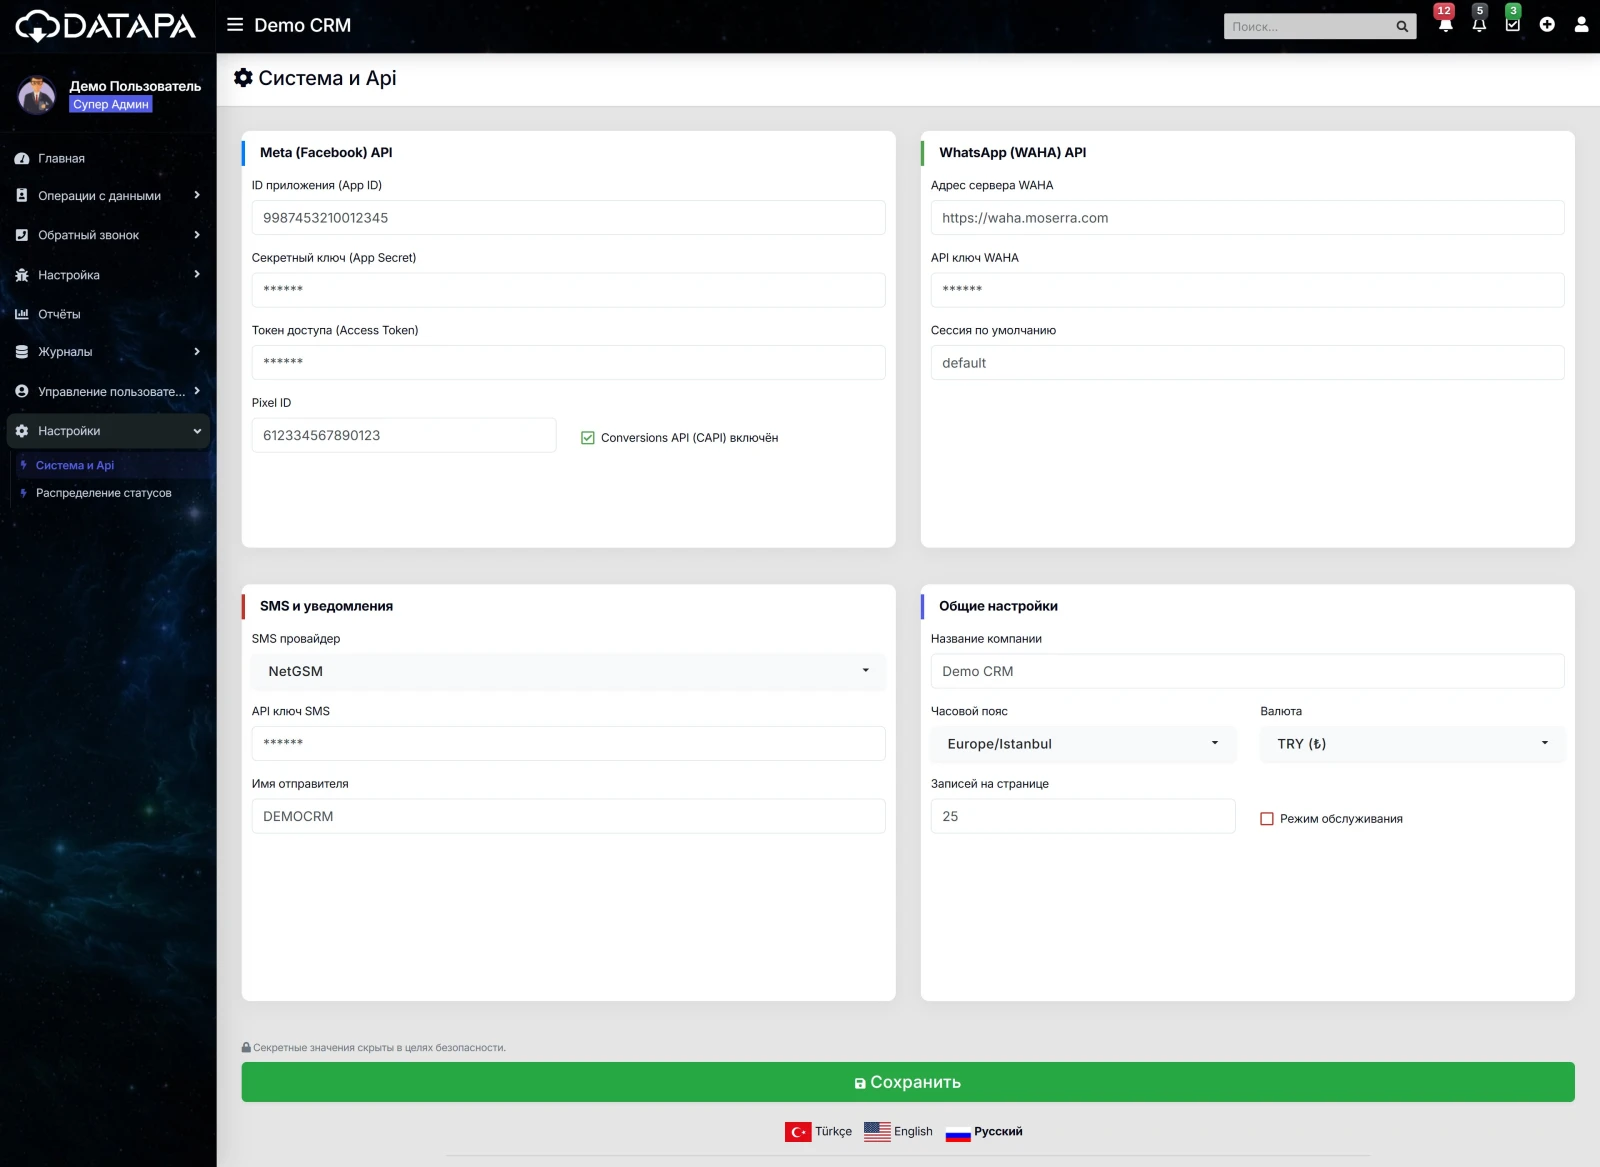This screenshot has width=1600, height=1167.
Task: Click the Отчёты chart icon
Action: (22, 314)
